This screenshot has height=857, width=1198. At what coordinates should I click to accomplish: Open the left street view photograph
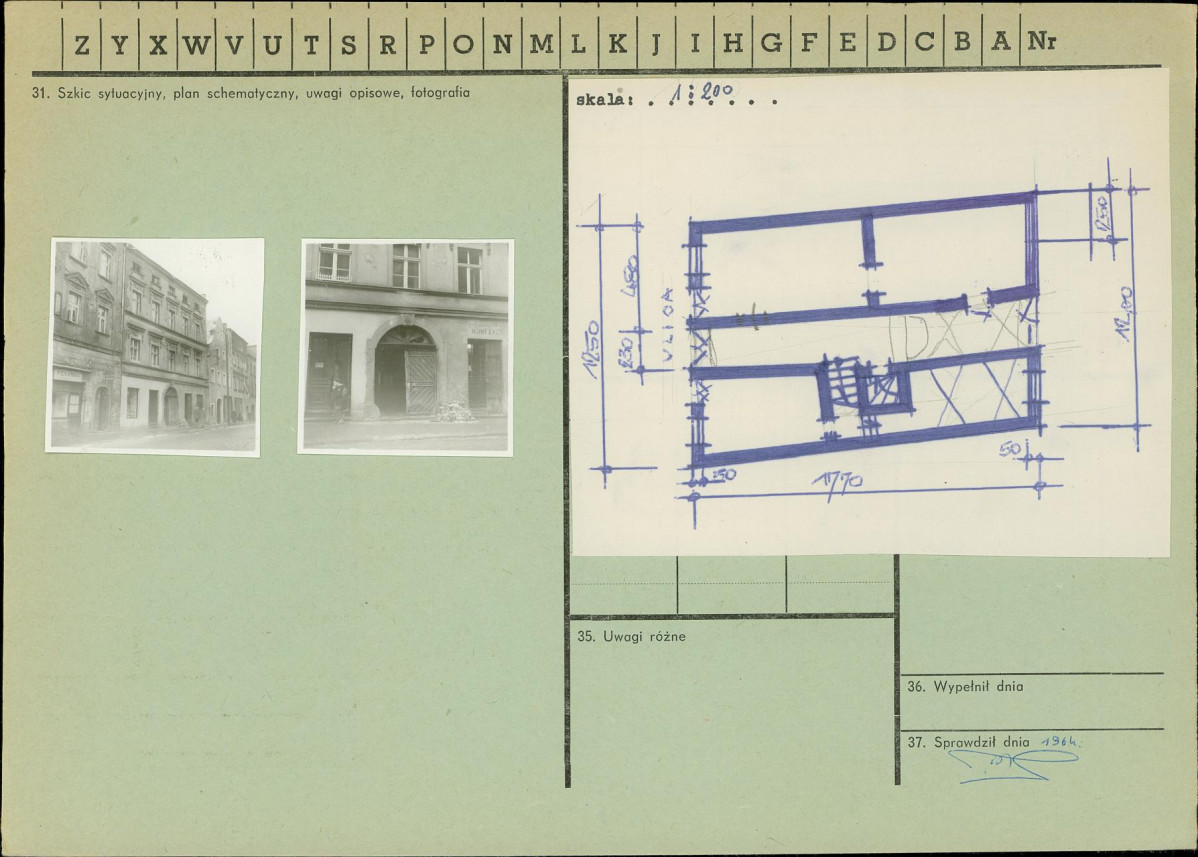tap(155, 346)
